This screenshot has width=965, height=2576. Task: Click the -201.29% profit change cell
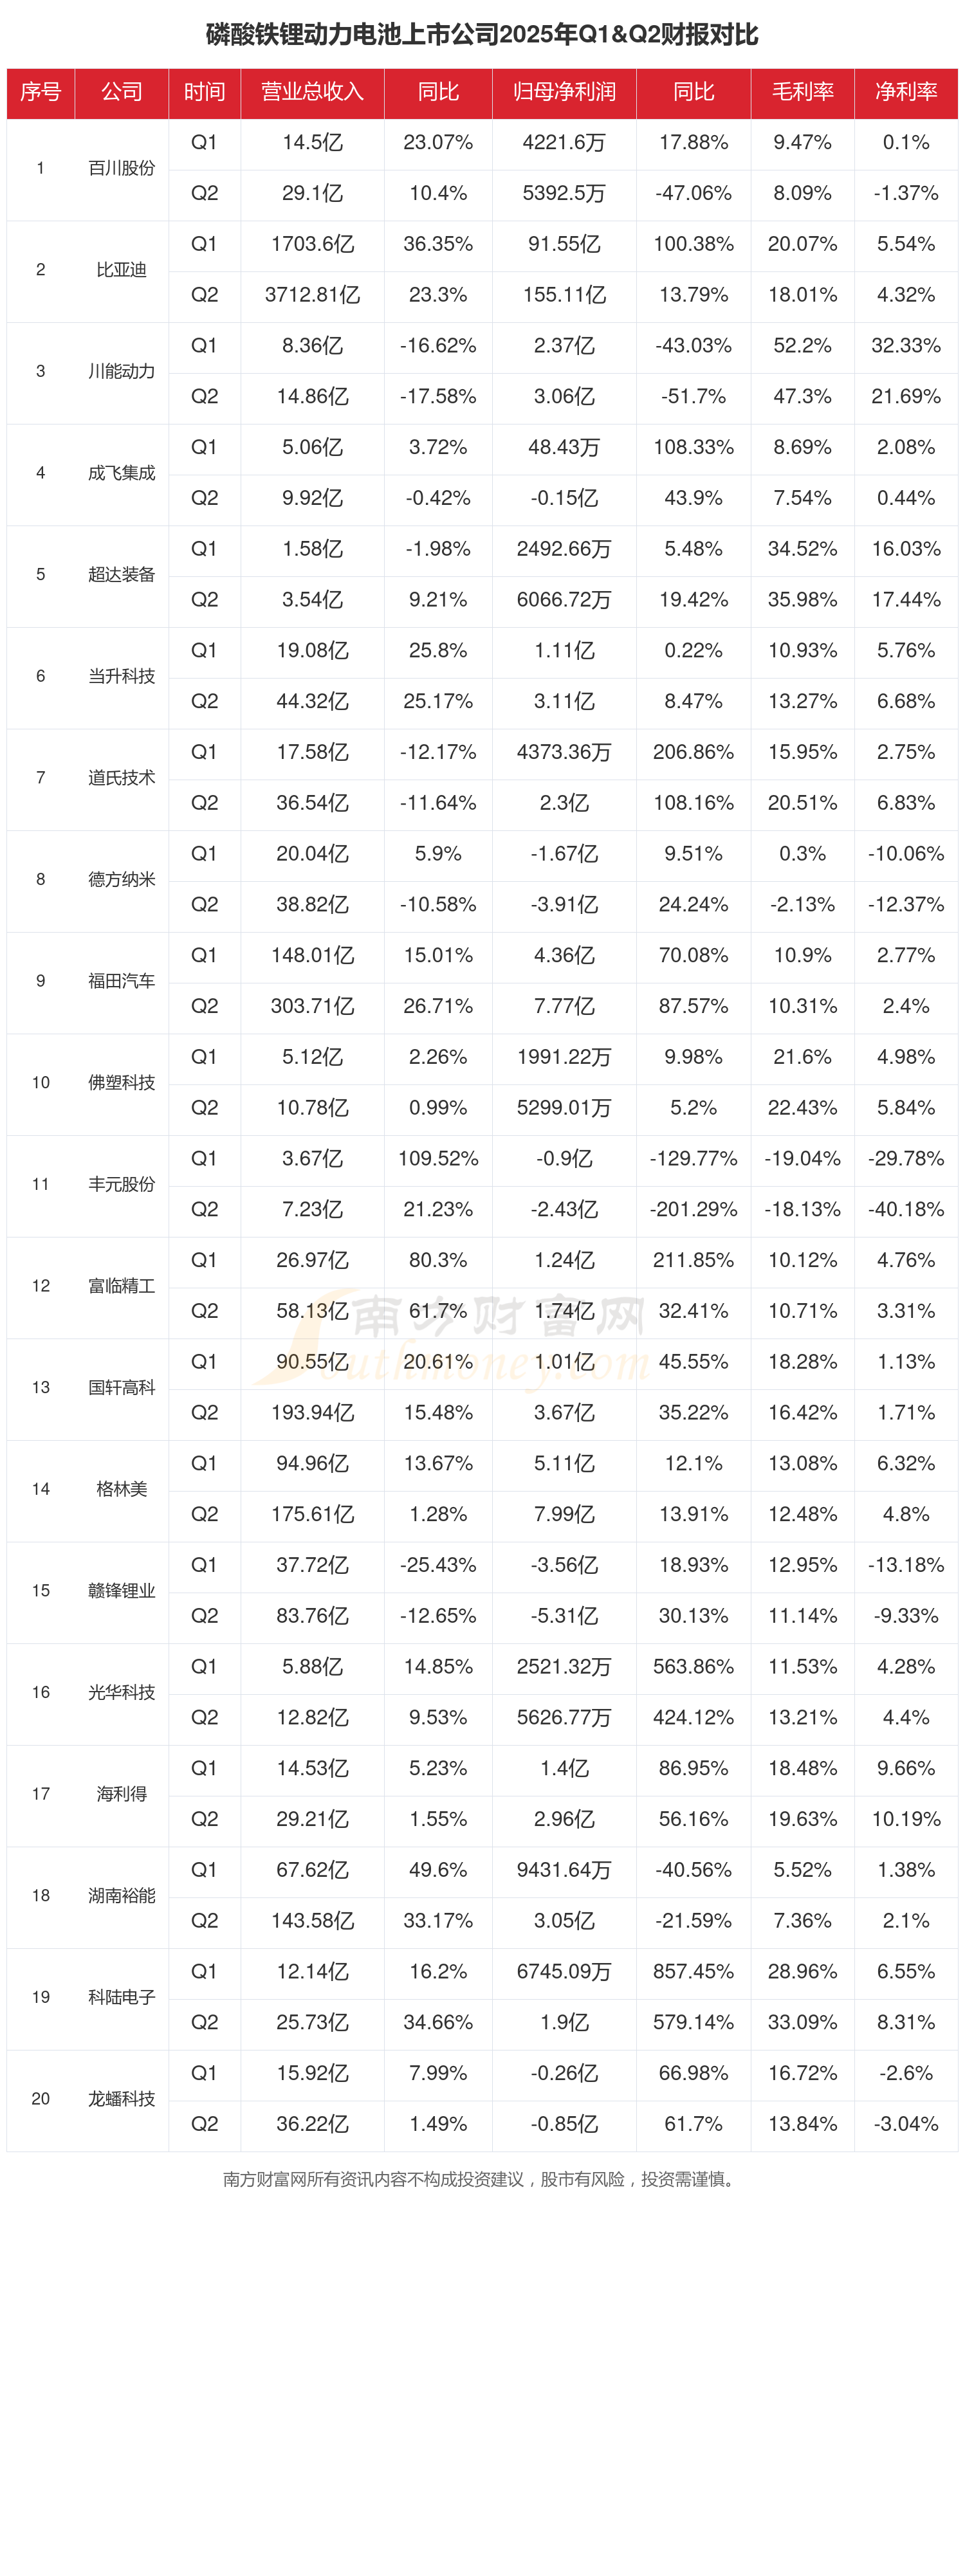(x=693, y=1209)
